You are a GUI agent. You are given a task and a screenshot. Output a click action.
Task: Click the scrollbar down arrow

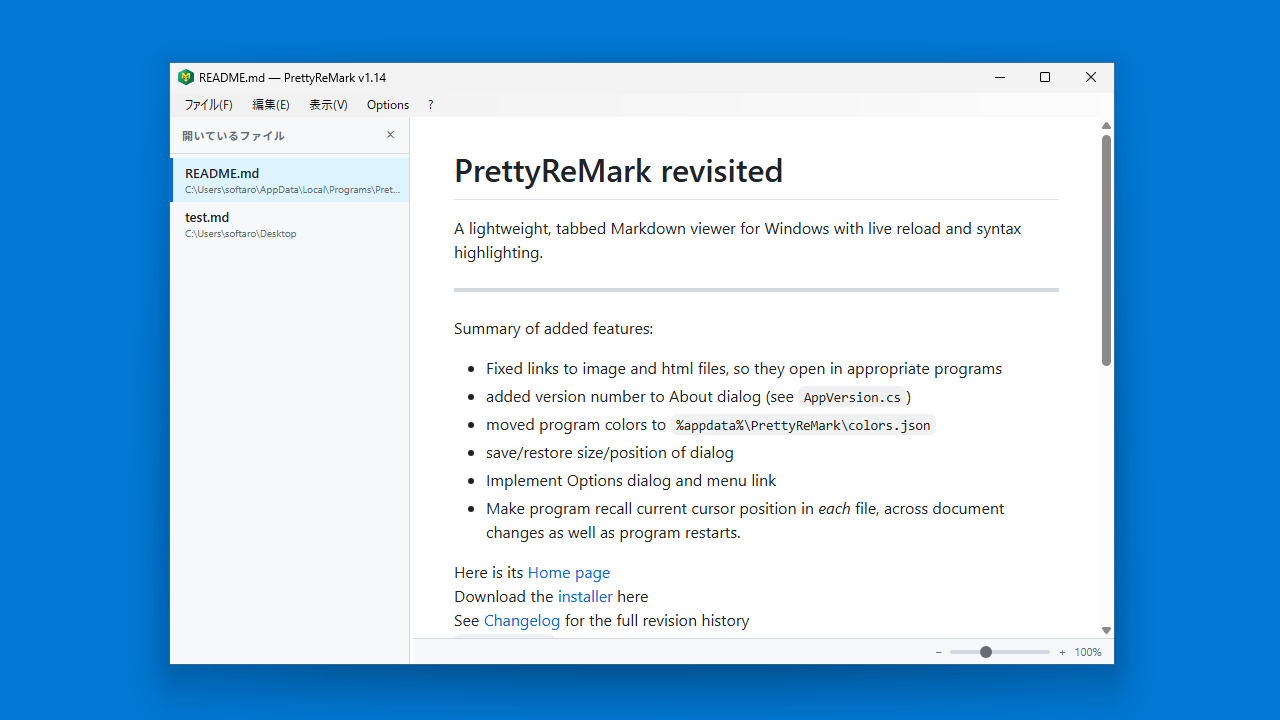[1106, 630]
